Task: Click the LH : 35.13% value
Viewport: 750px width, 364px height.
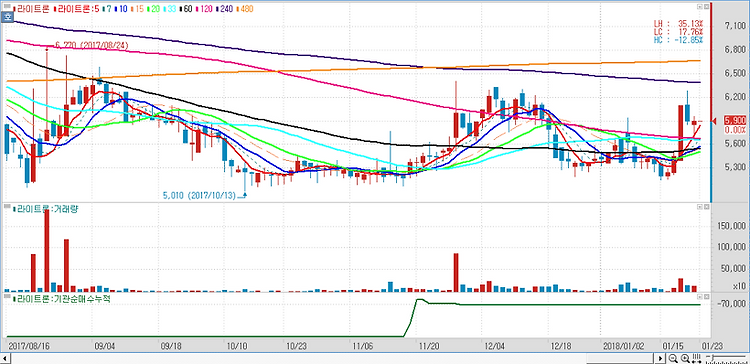Action: (679, 24)
